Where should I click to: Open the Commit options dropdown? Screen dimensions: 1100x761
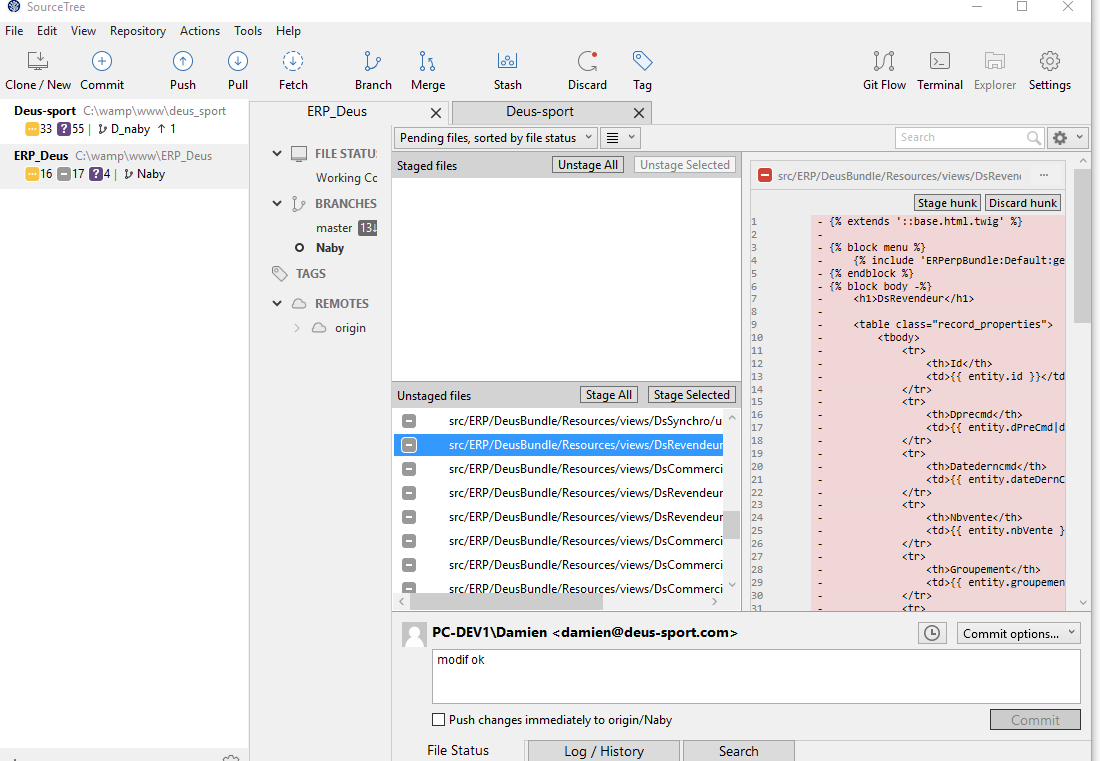pos(1019,633)
